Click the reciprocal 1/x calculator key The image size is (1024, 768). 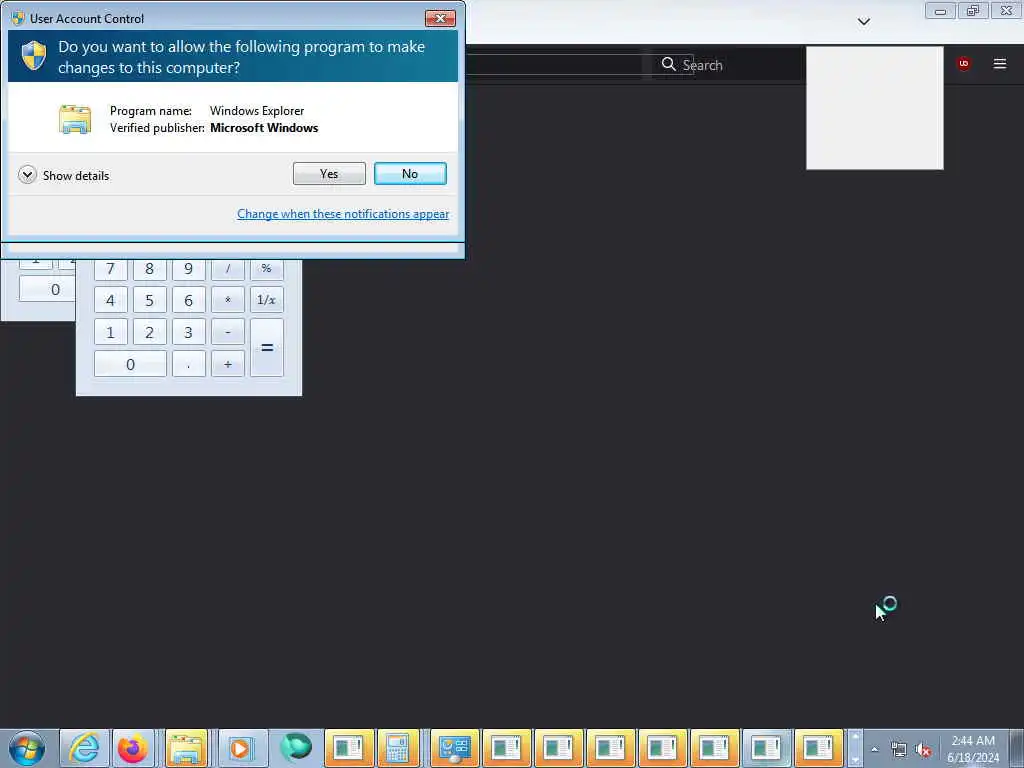(x=266, y=300)
